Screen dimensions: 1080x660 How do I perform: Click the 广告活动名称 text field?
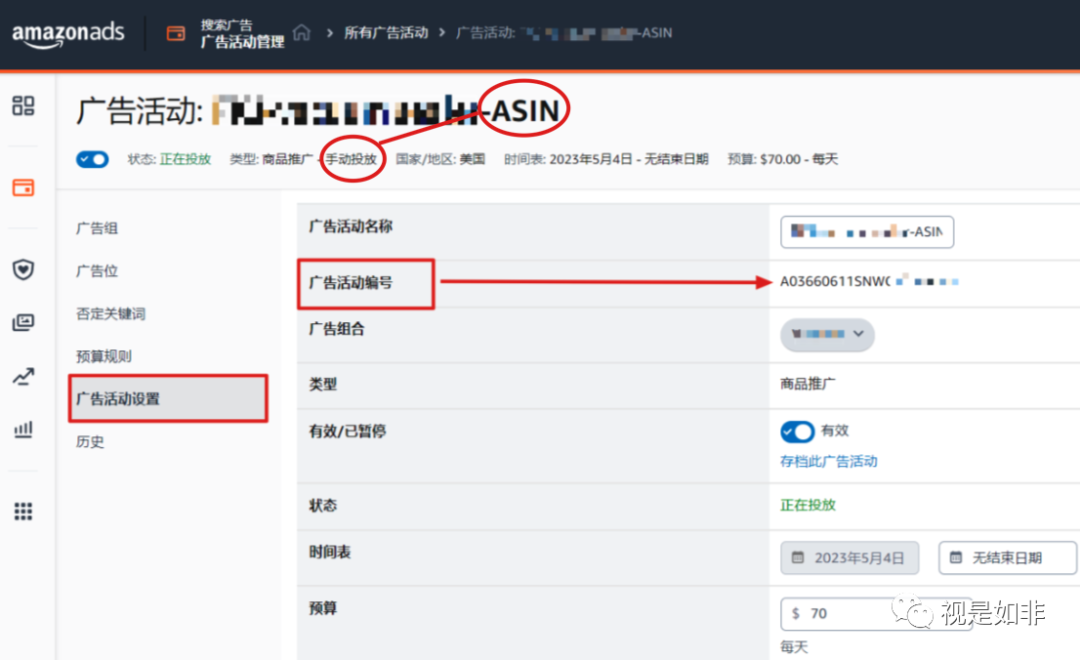click(x=866, y=231)
